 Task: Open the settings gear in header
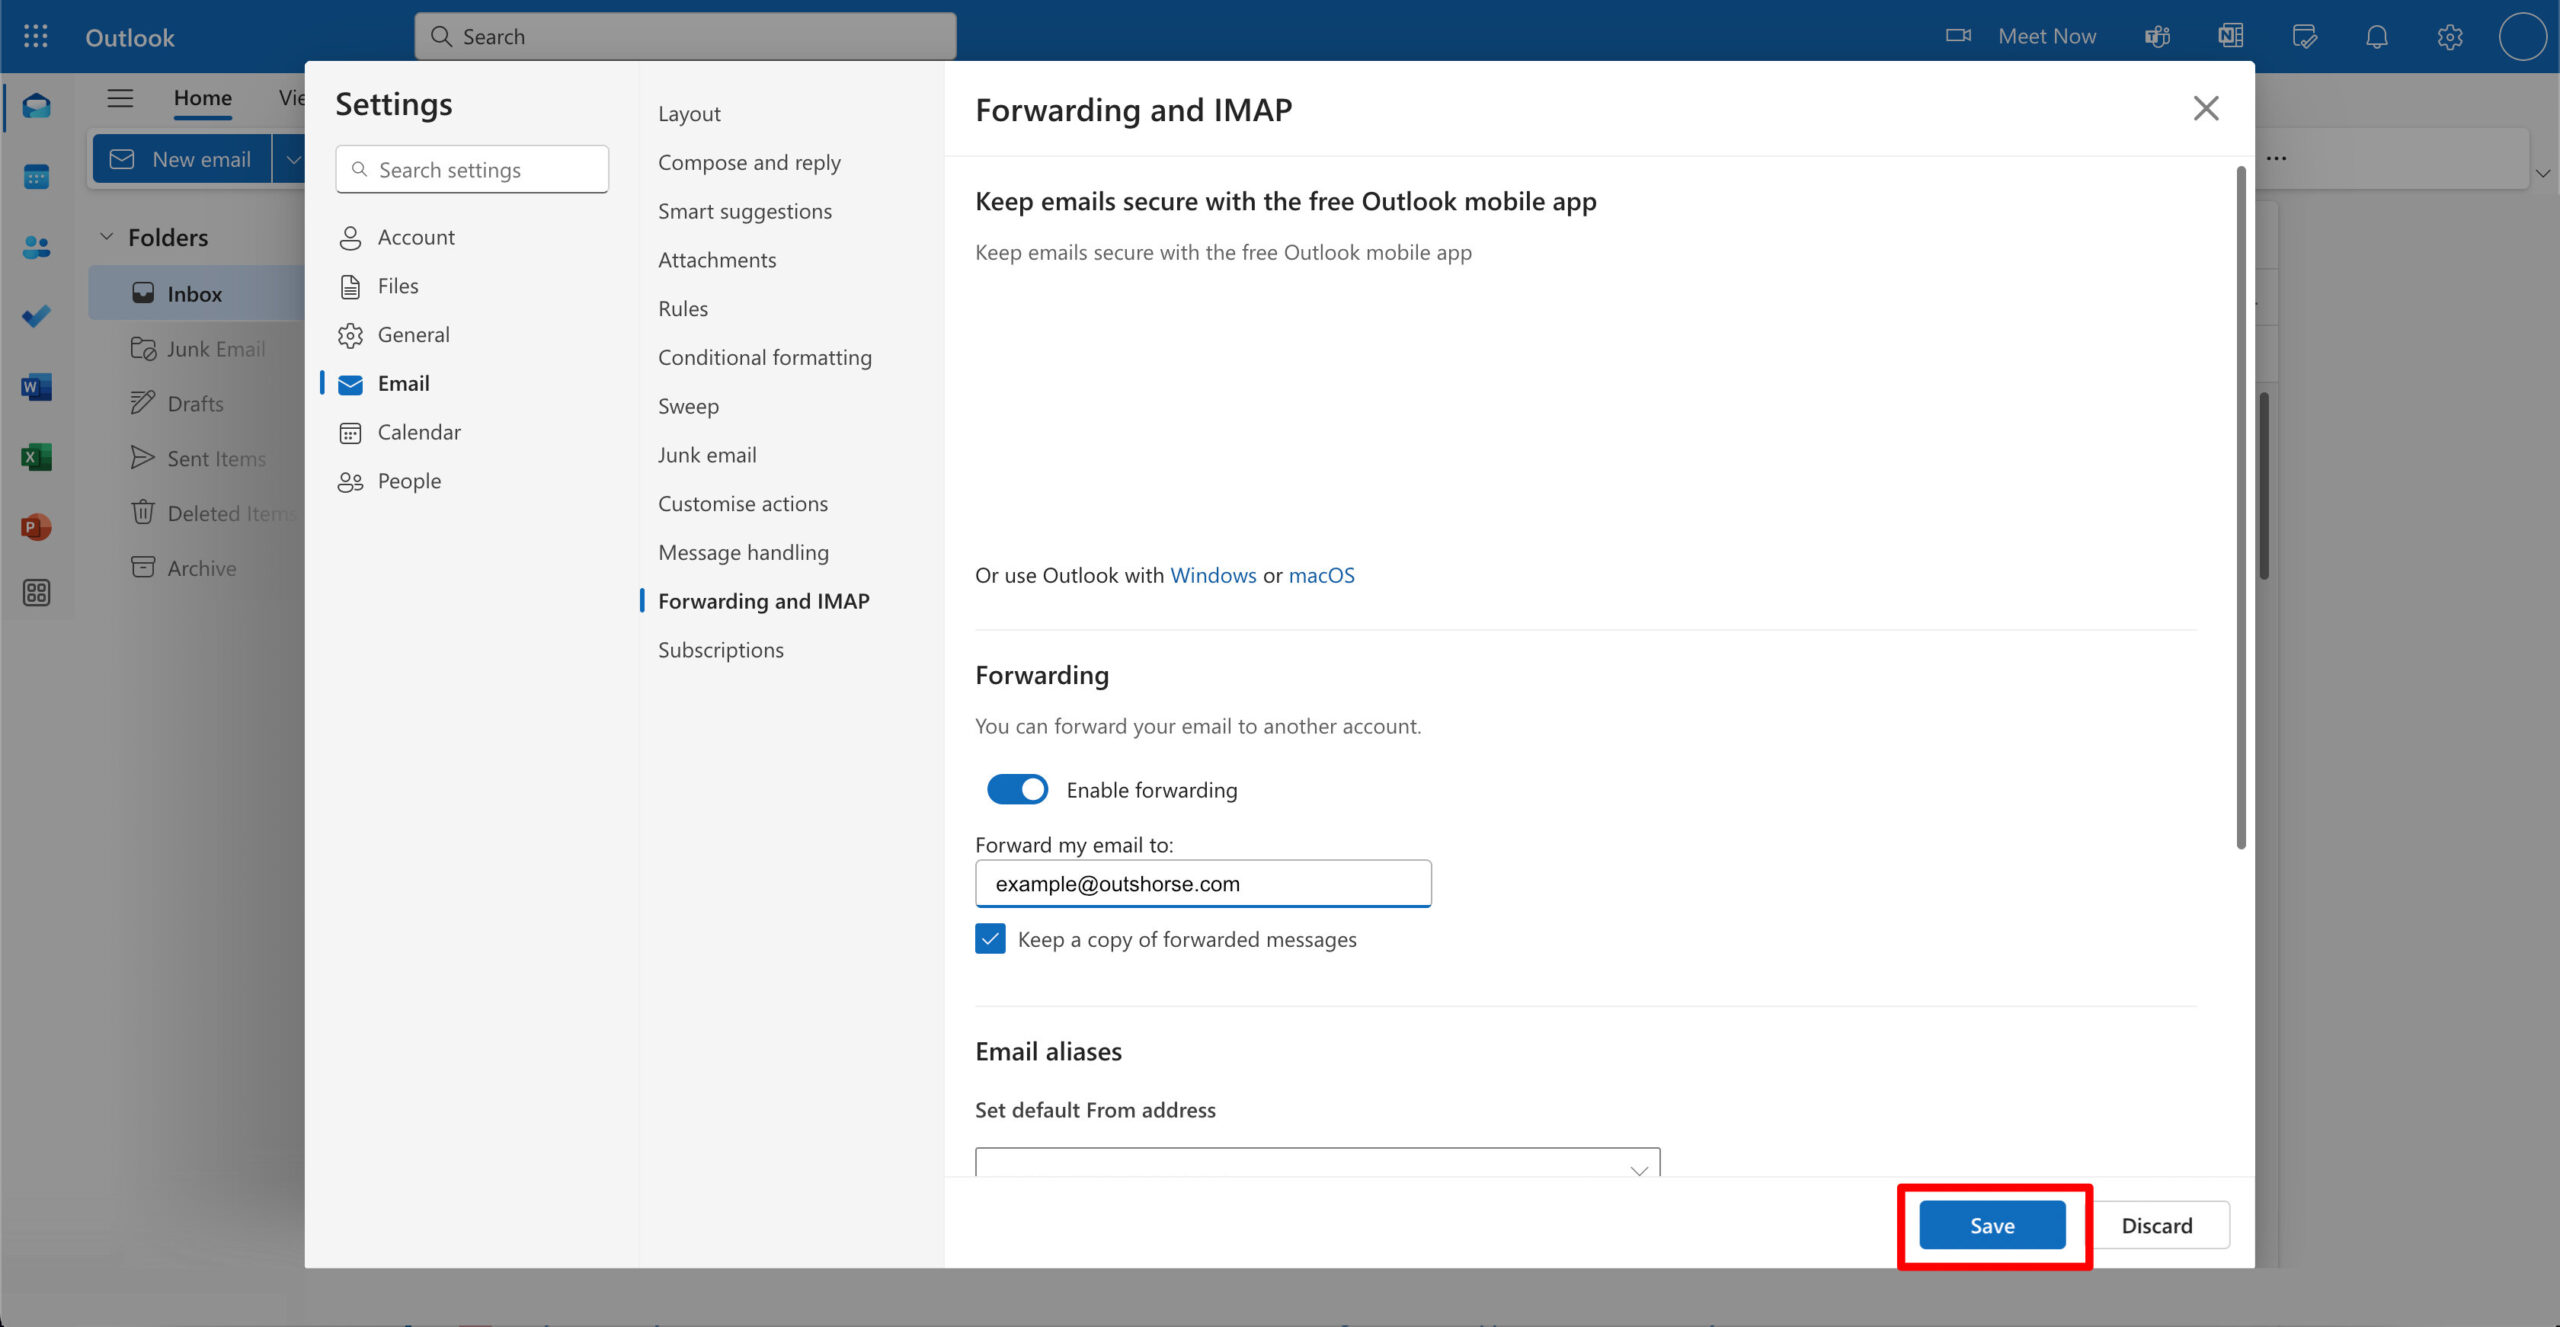click(x=2450, y=37)
